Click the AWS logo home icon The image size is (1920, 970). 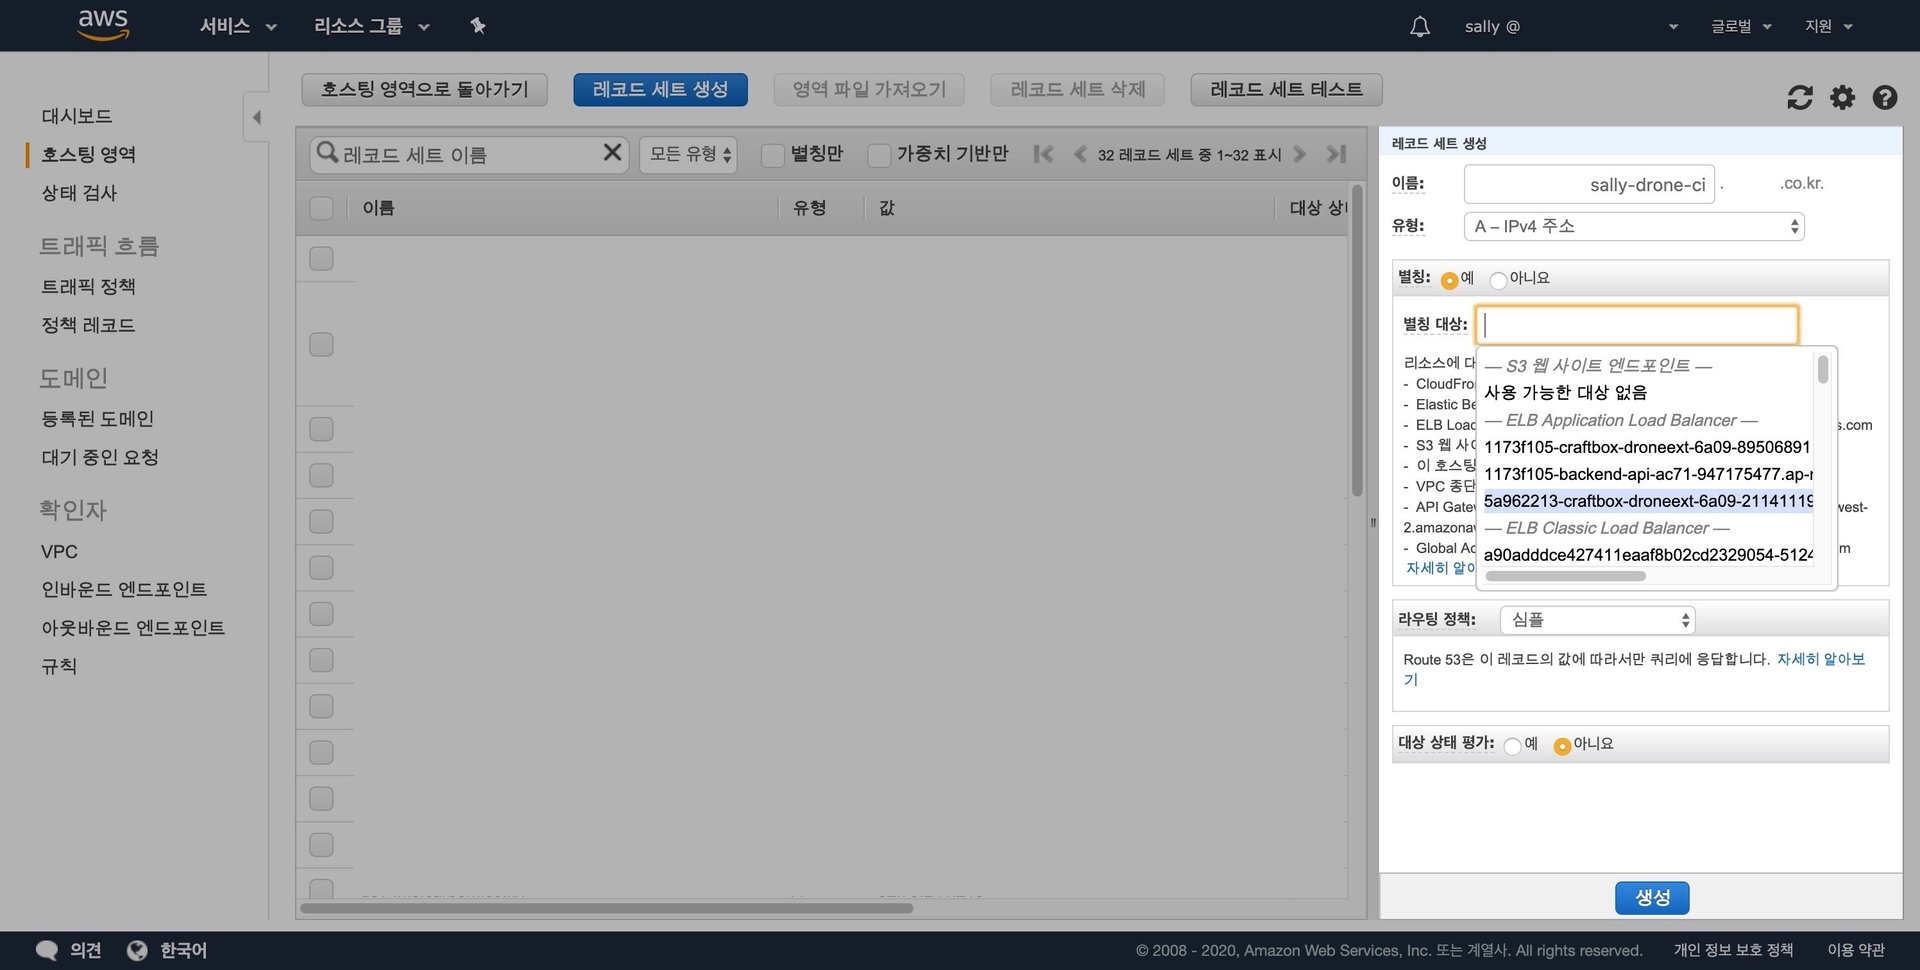tap(103, 25)
